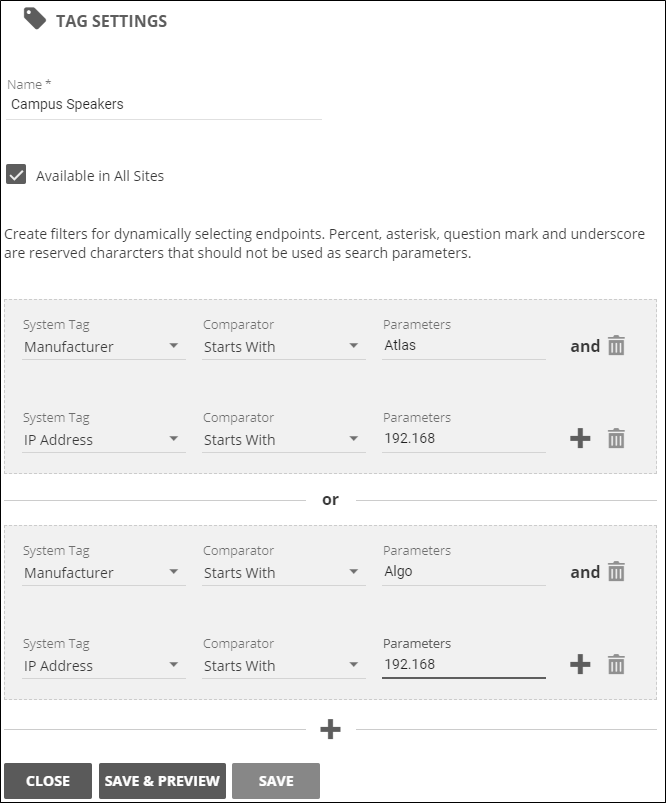Click the Available in All Sites label
Viewport: 666px width, 803px height.
100,176
